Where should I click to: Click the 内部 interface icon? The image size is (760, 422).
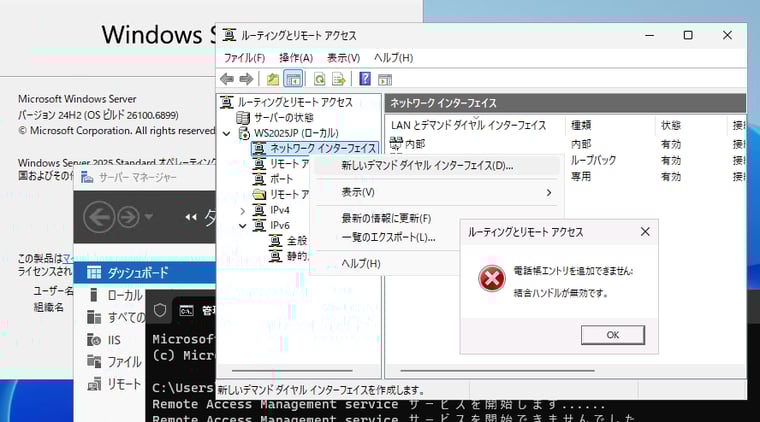click(x=396, y=143)
